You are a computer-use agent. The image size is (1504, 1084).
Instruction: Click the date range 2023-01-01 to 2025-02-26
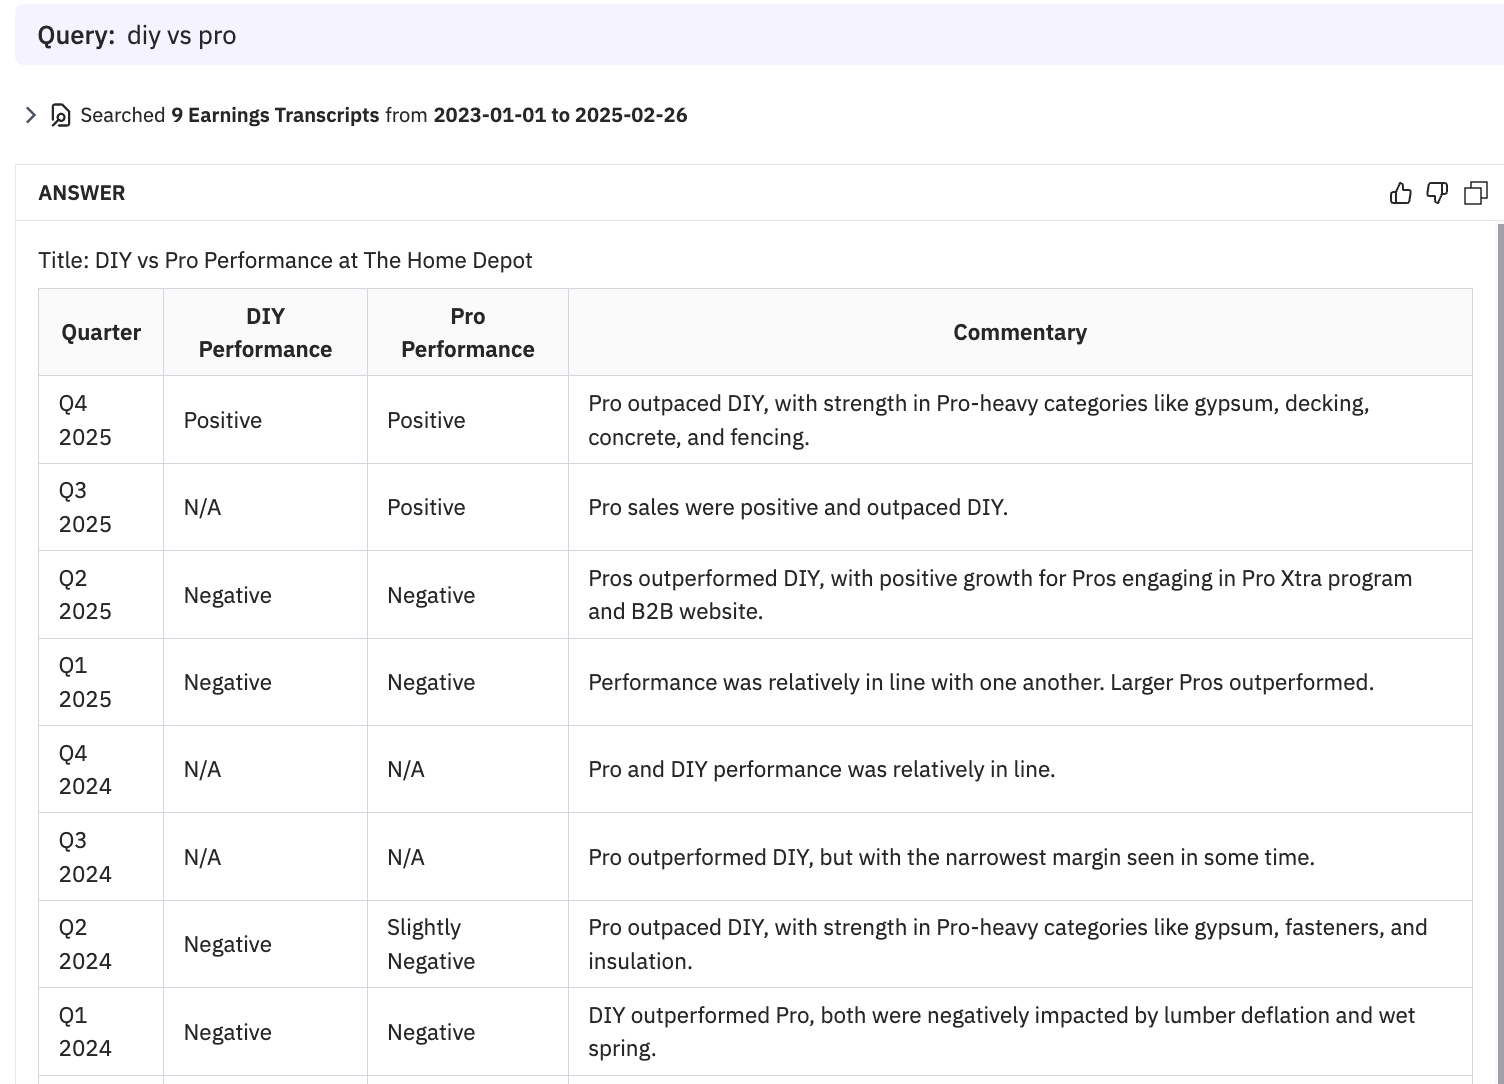(x=560, y=115)
